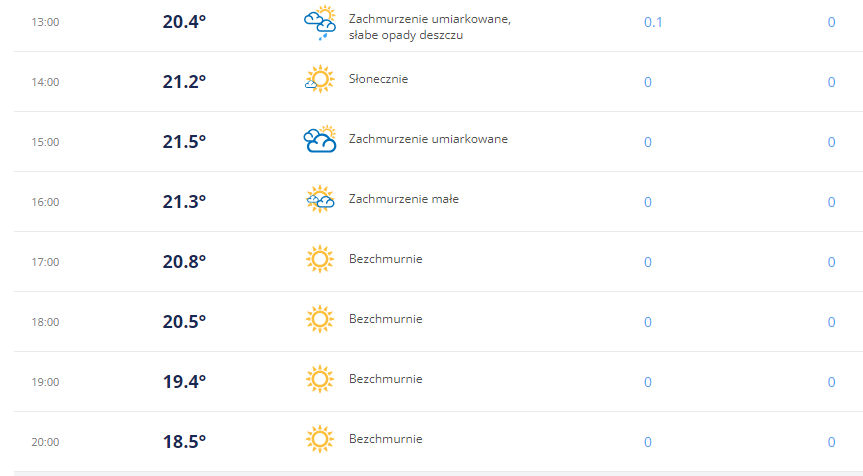Click the clear sun icon at 17:00
This screenshot has height=476, width=863.
tap(320, 259)
